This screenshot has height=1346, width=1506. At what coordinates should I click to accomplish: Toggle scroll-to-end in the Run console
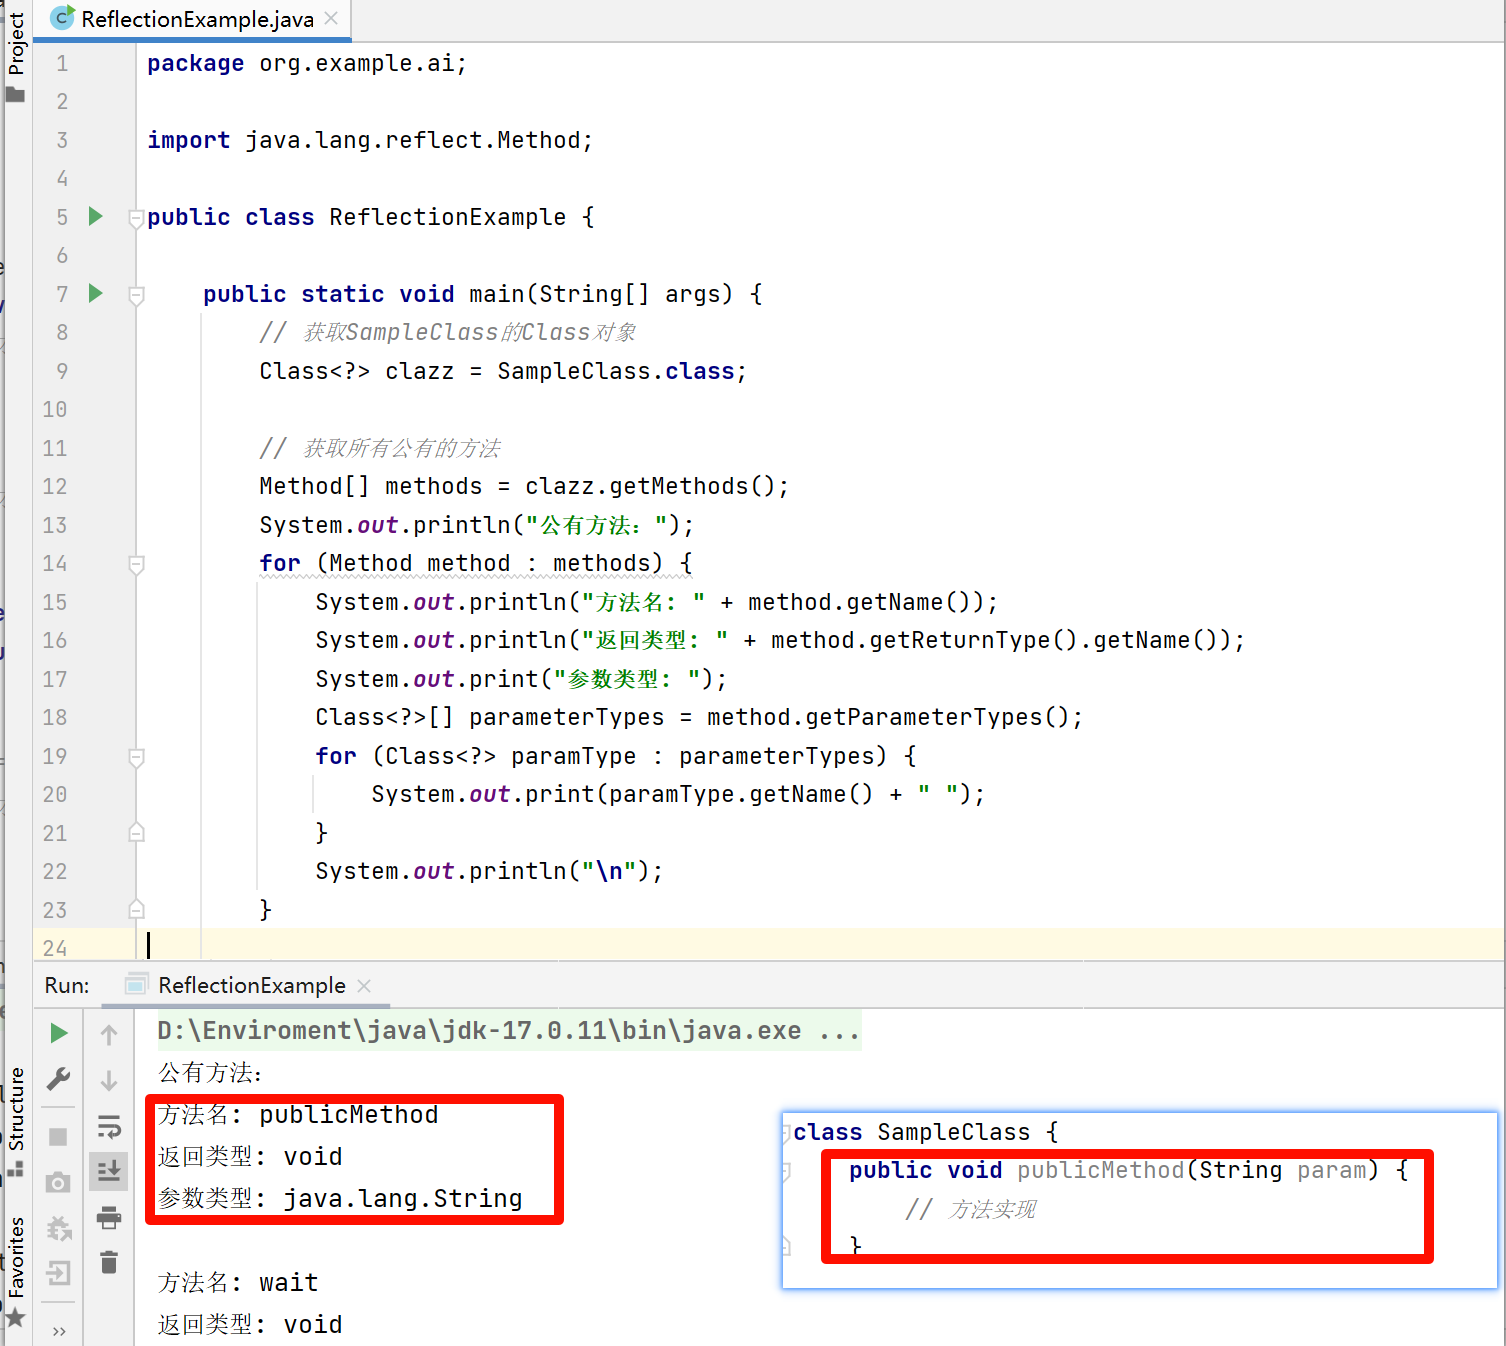(109, 1171)
